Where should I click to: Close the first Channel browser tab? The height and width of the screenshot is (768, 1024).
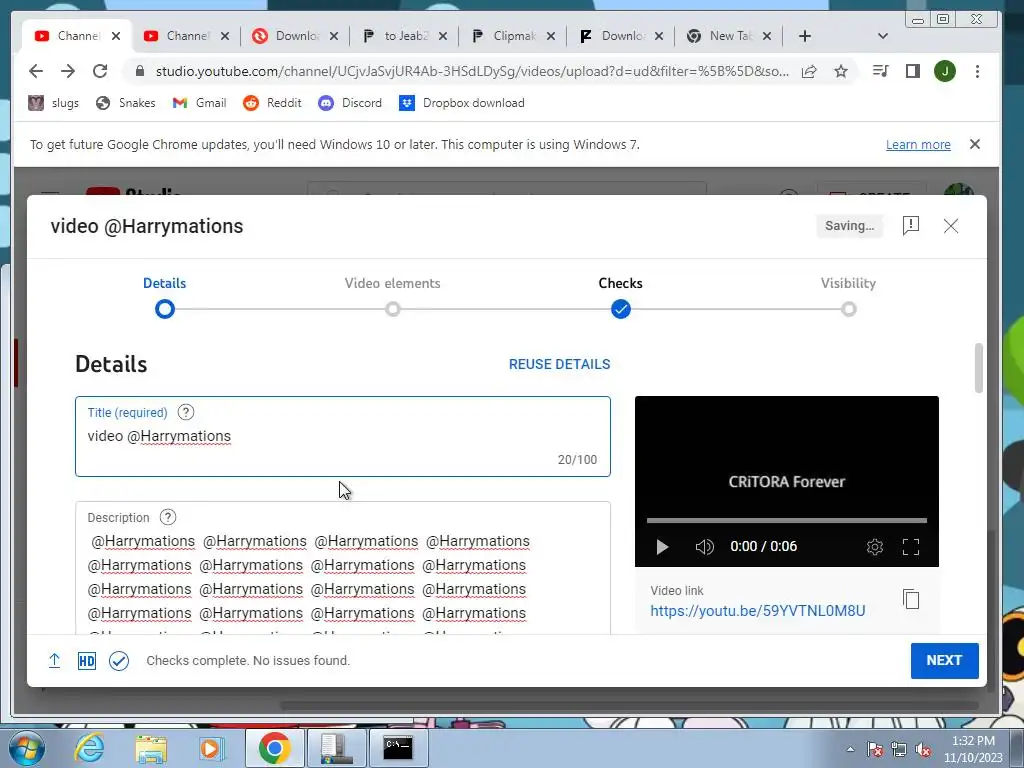(116, 36)
